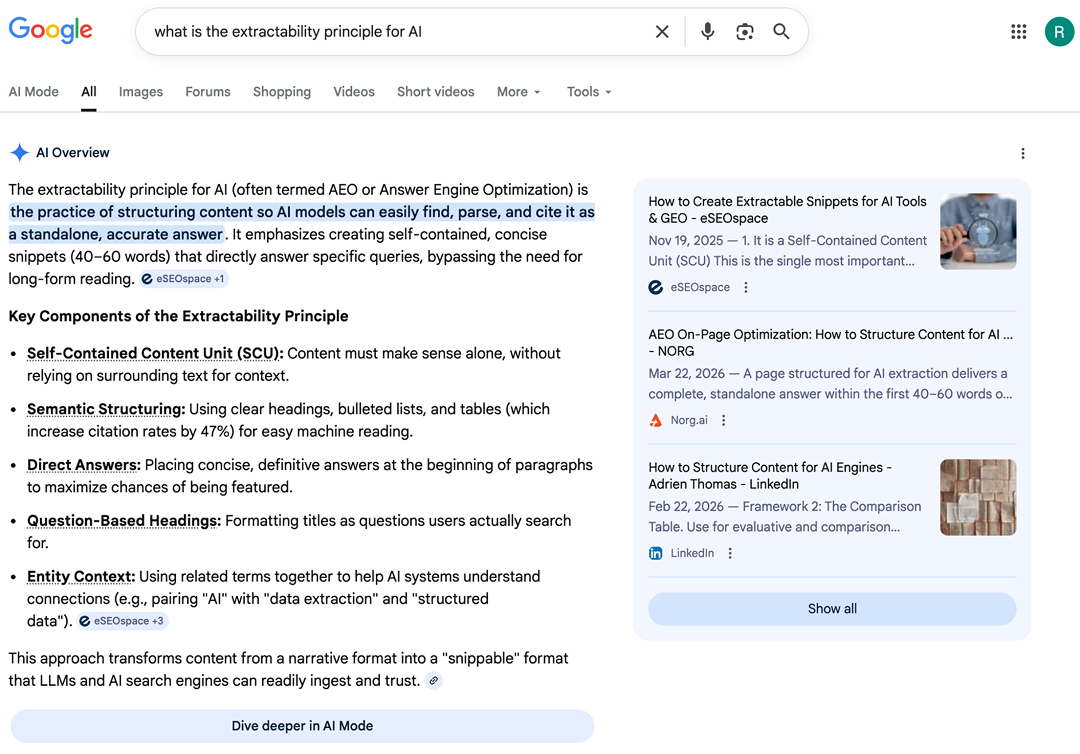Click the Show all sources button
Image resolution: width=1080 pixels, height=754 pixels.
point(832,609)
